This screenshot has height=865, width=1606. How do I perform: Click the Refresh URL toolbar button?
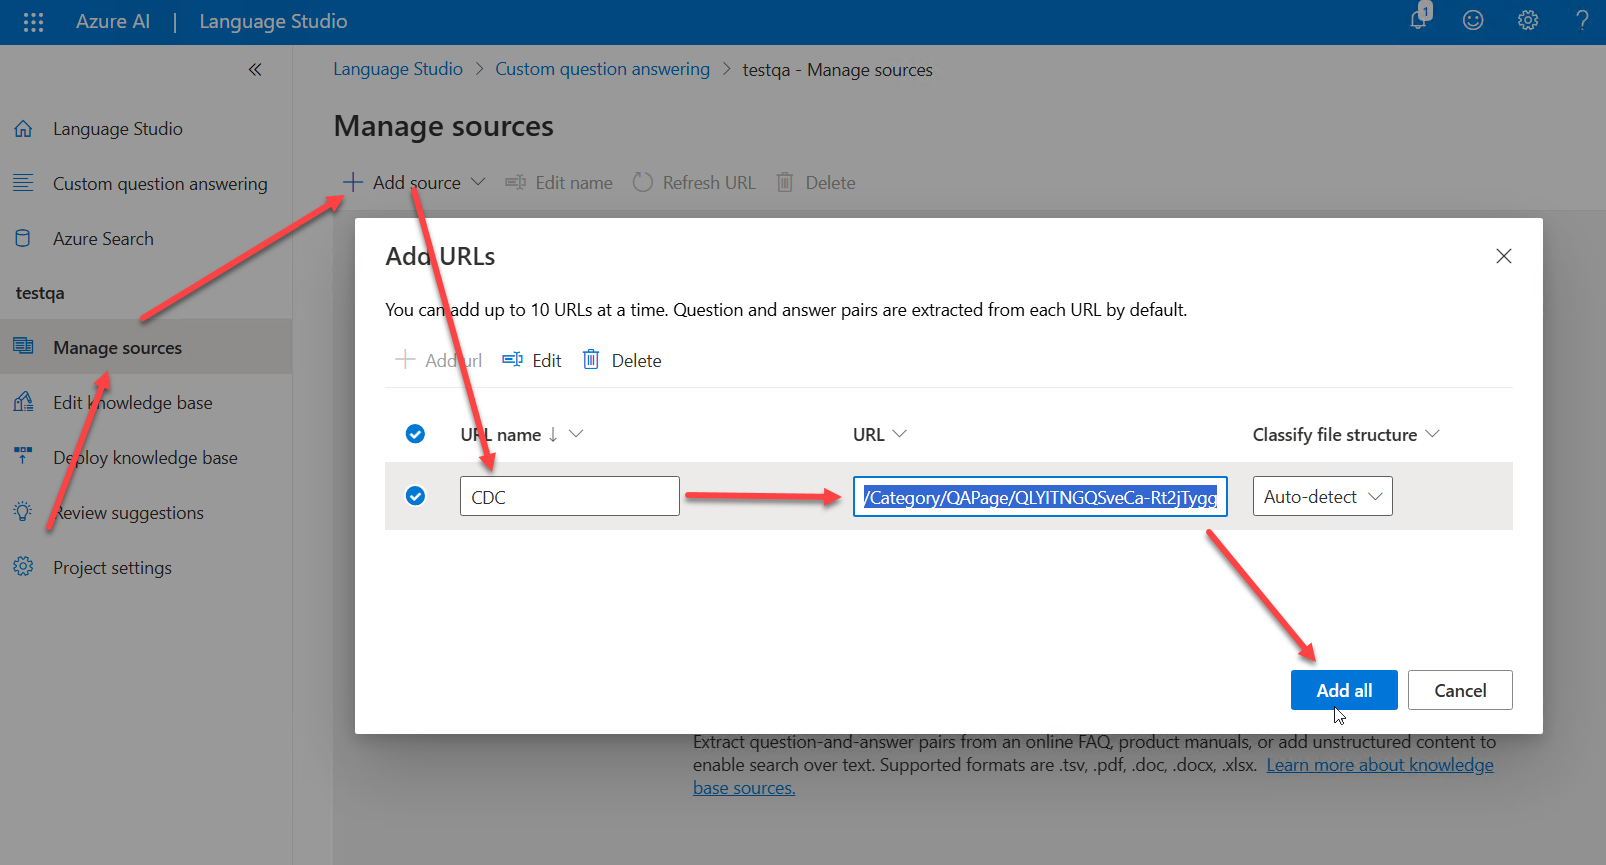point(694,182)
